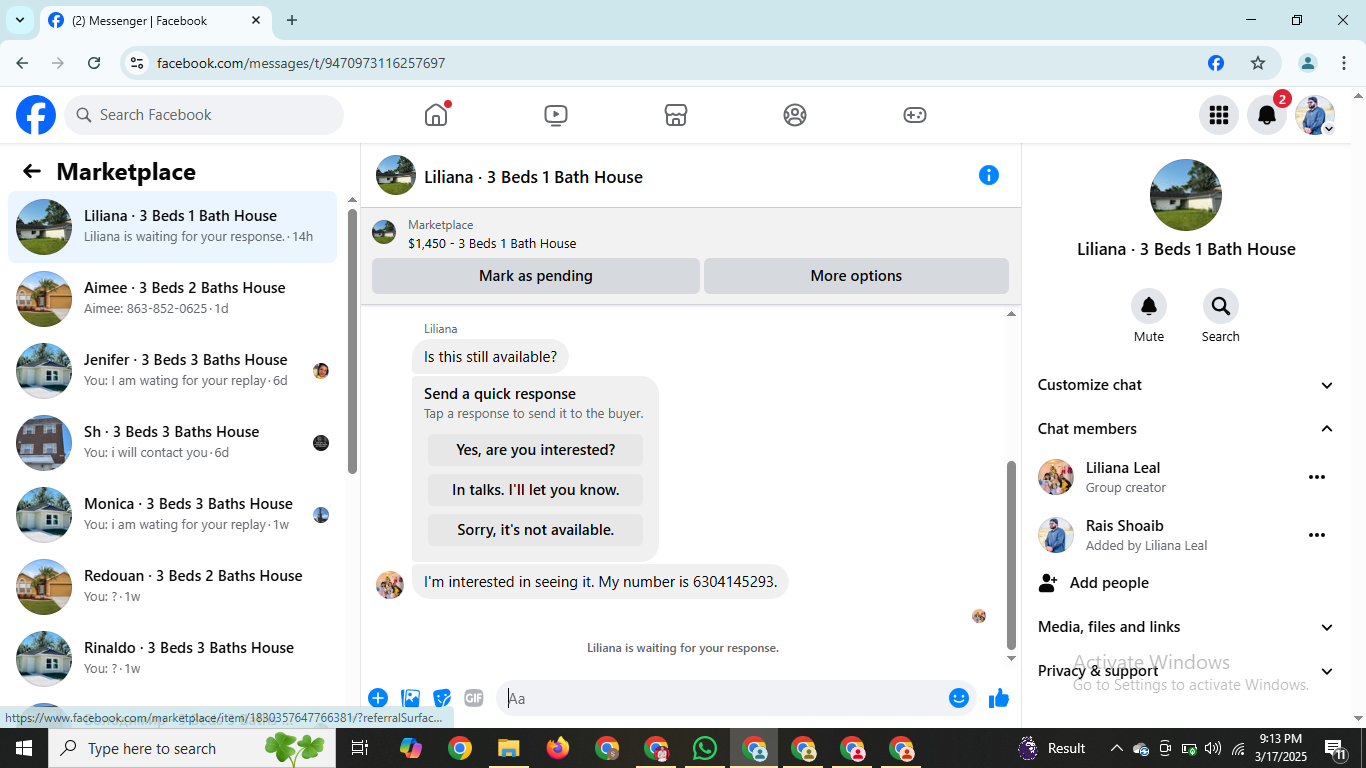The height and width of the screenshot is (768, 1366).
Task: Open the Aimee 3 Beds 2 Baths House chat
Action: click(x=173, y=299)
